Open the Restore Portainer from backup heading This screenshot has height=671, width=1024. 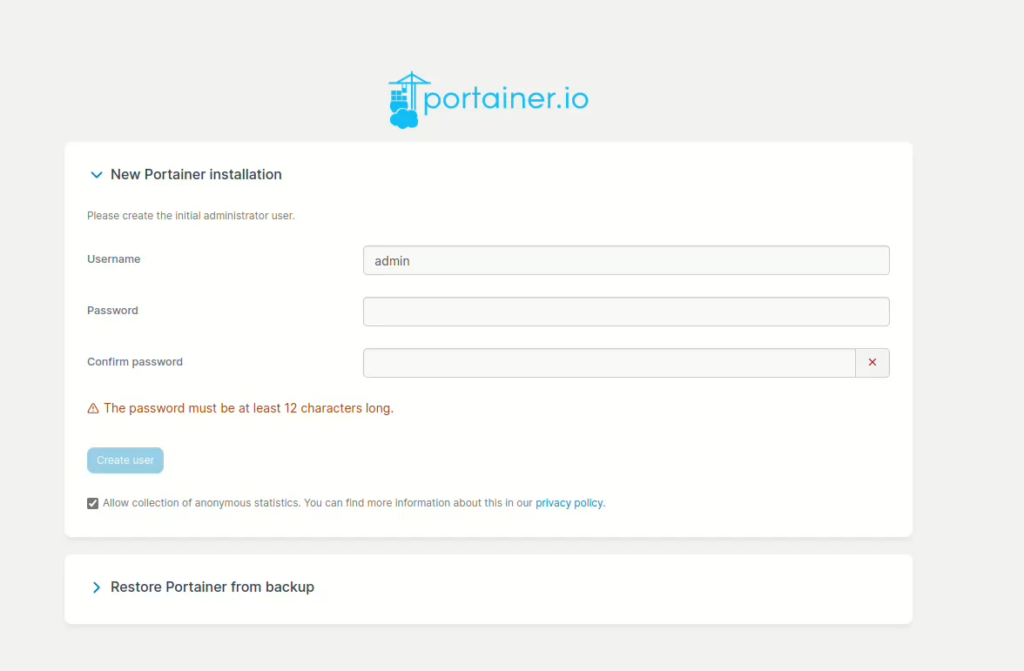click(212, 587)
